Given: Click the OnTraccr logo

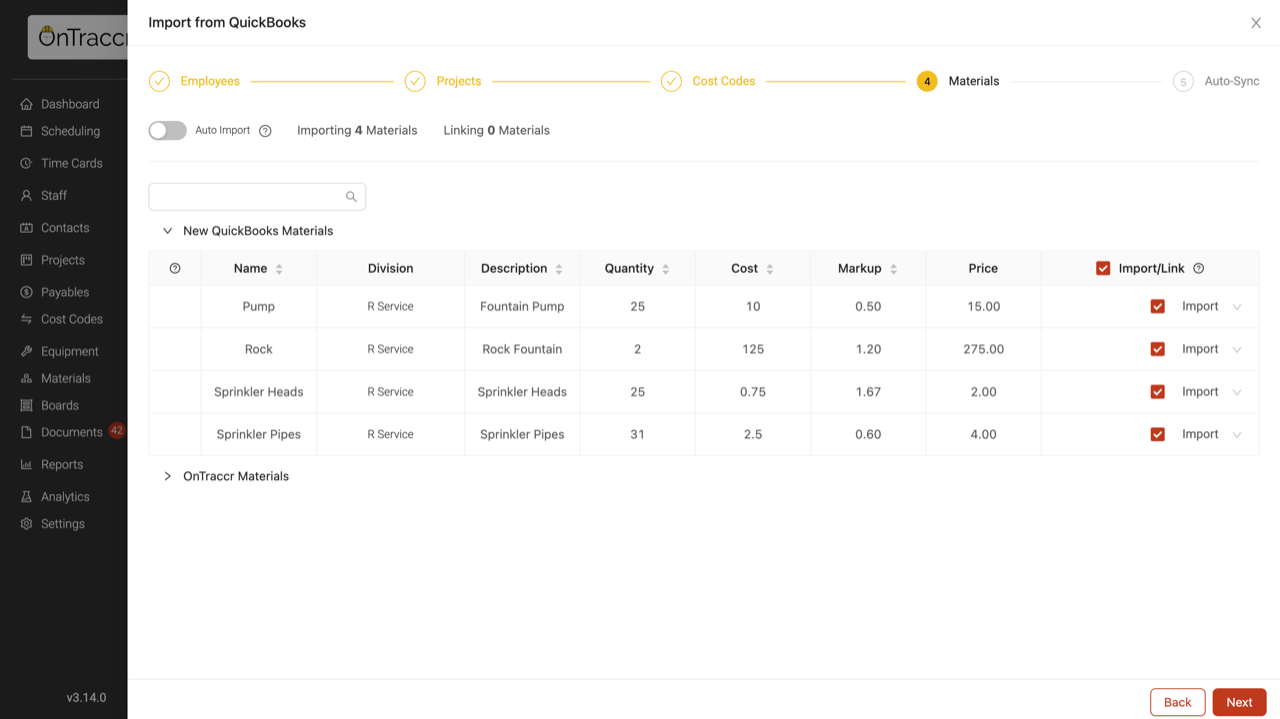Looking at the screenshot, I should click(78, 37).
